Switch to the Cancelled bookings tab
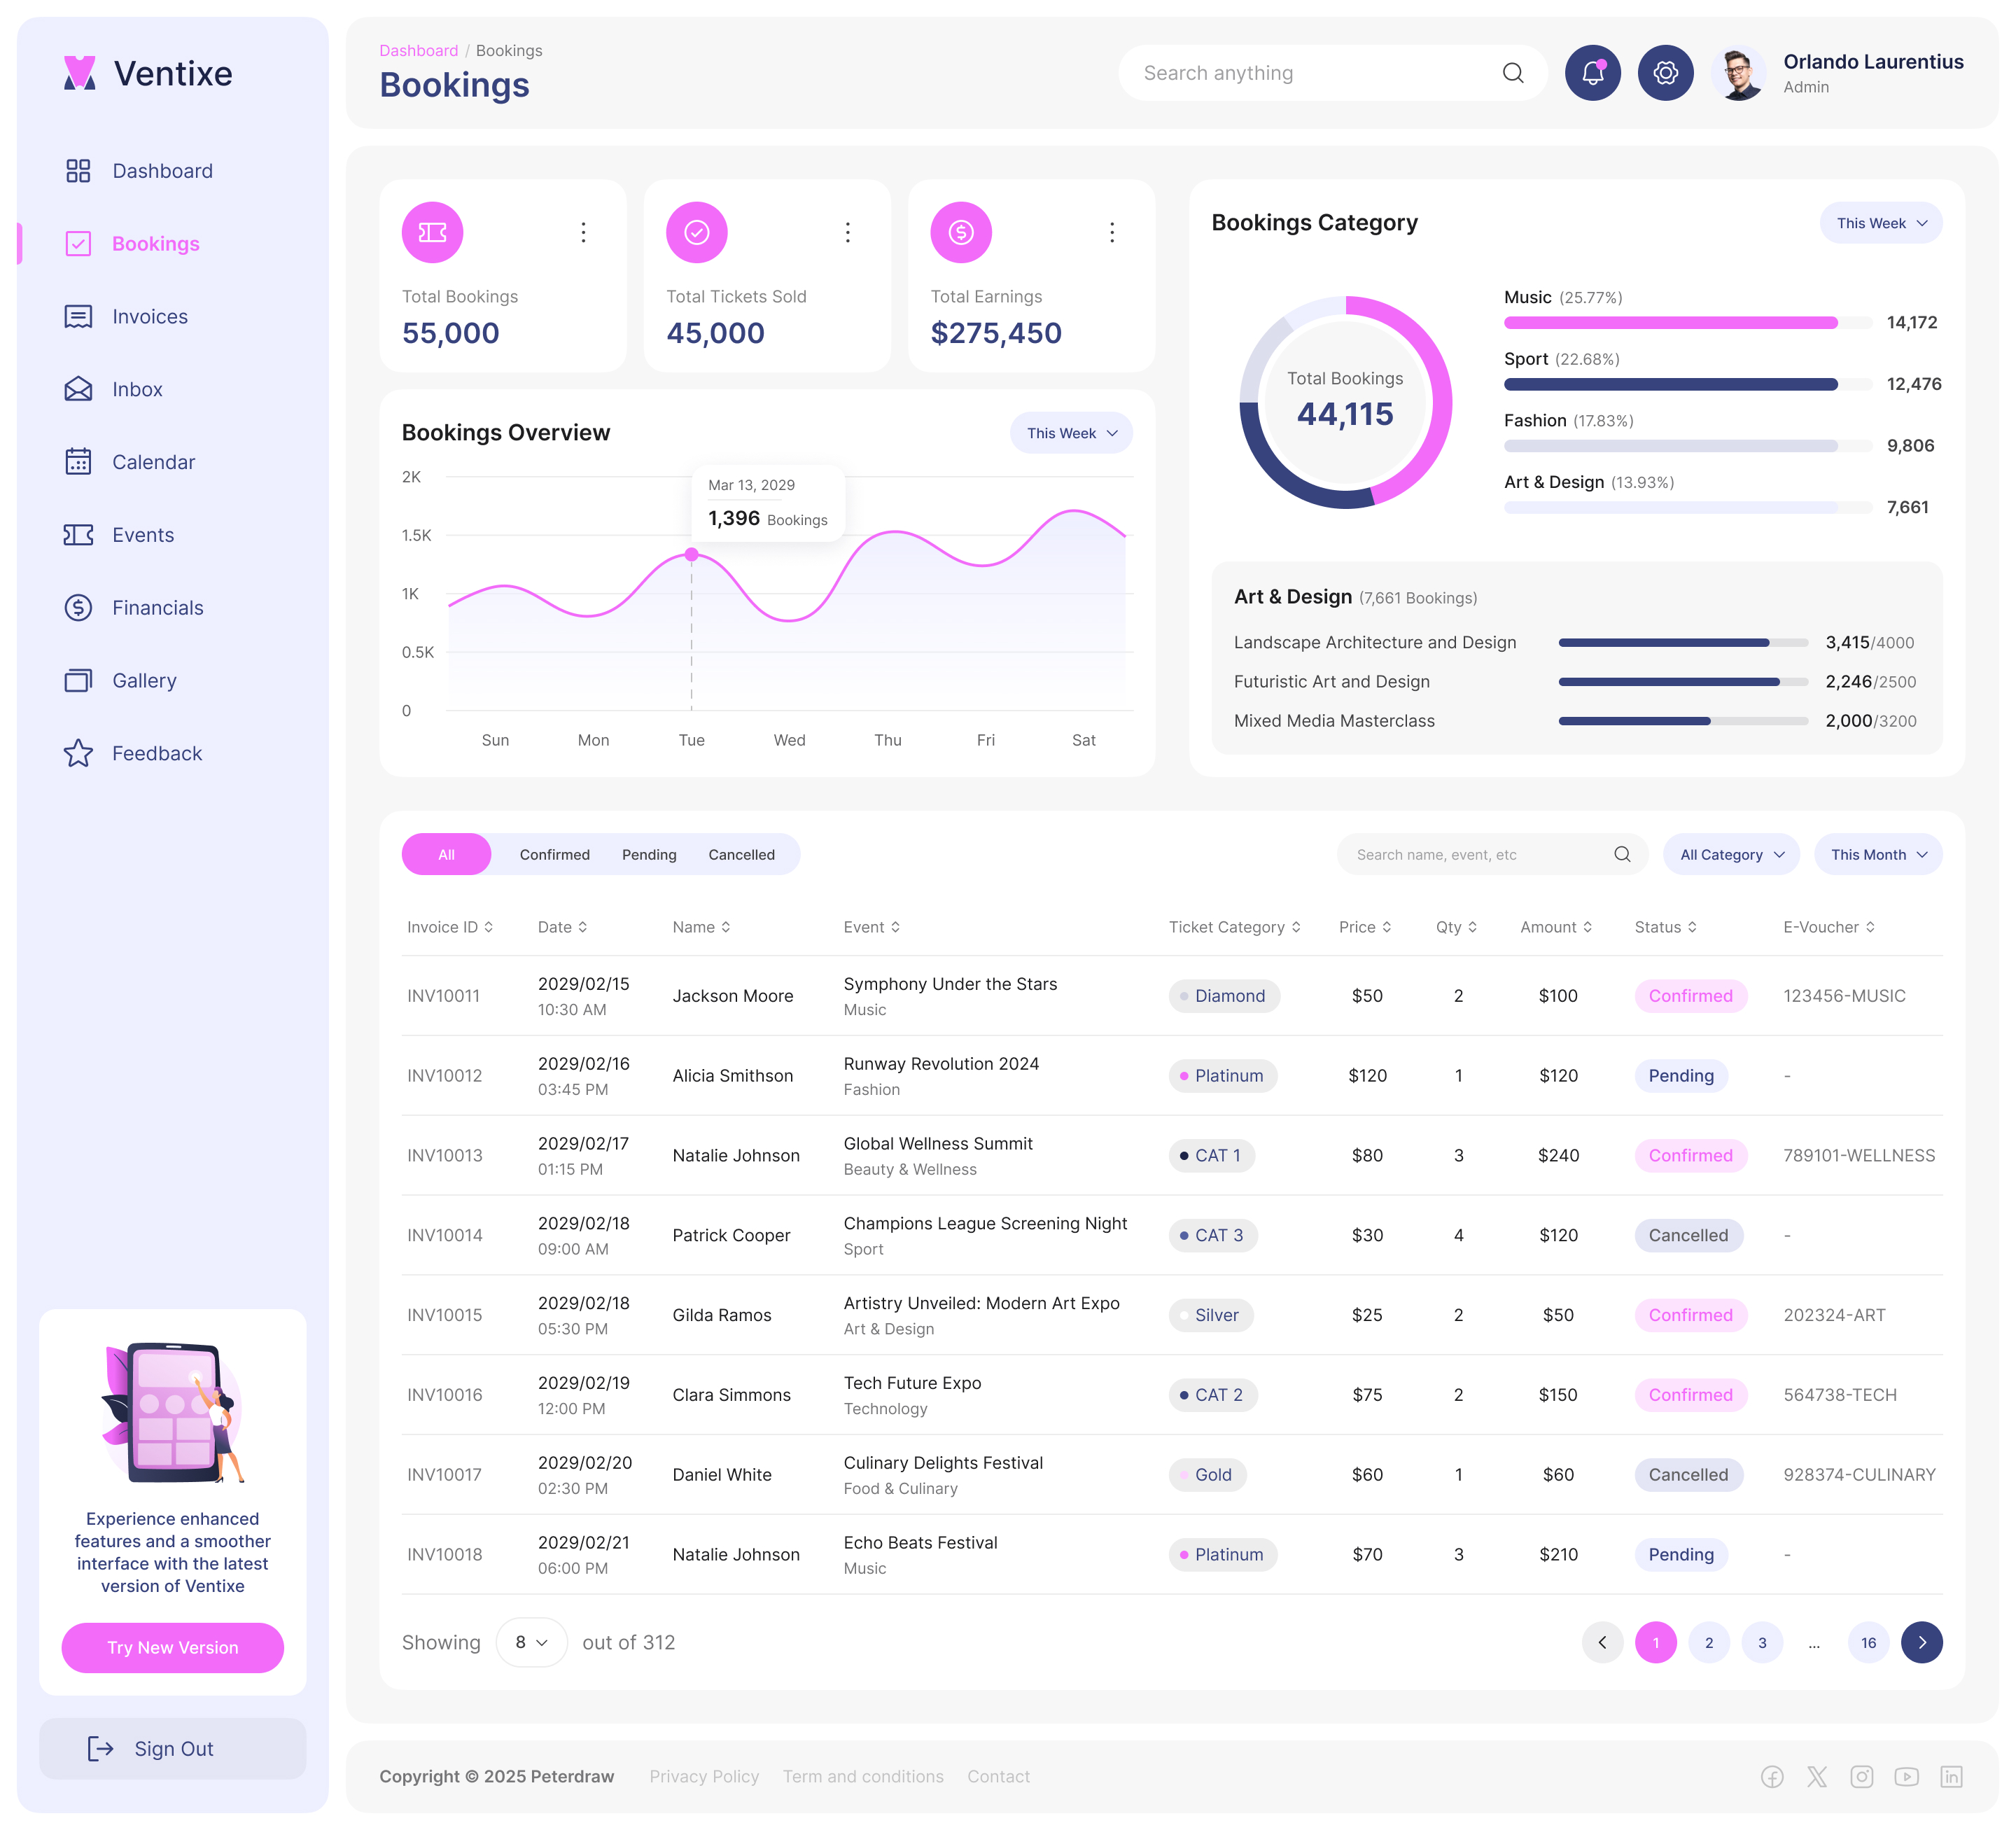 coord(741,854)
